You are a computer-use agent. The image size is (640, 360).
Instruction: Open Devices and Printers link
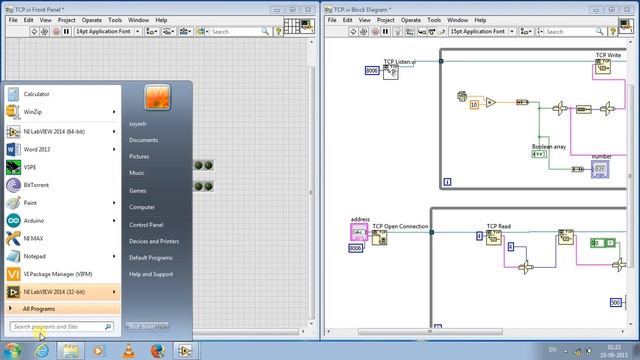click(x=154, y=241)
